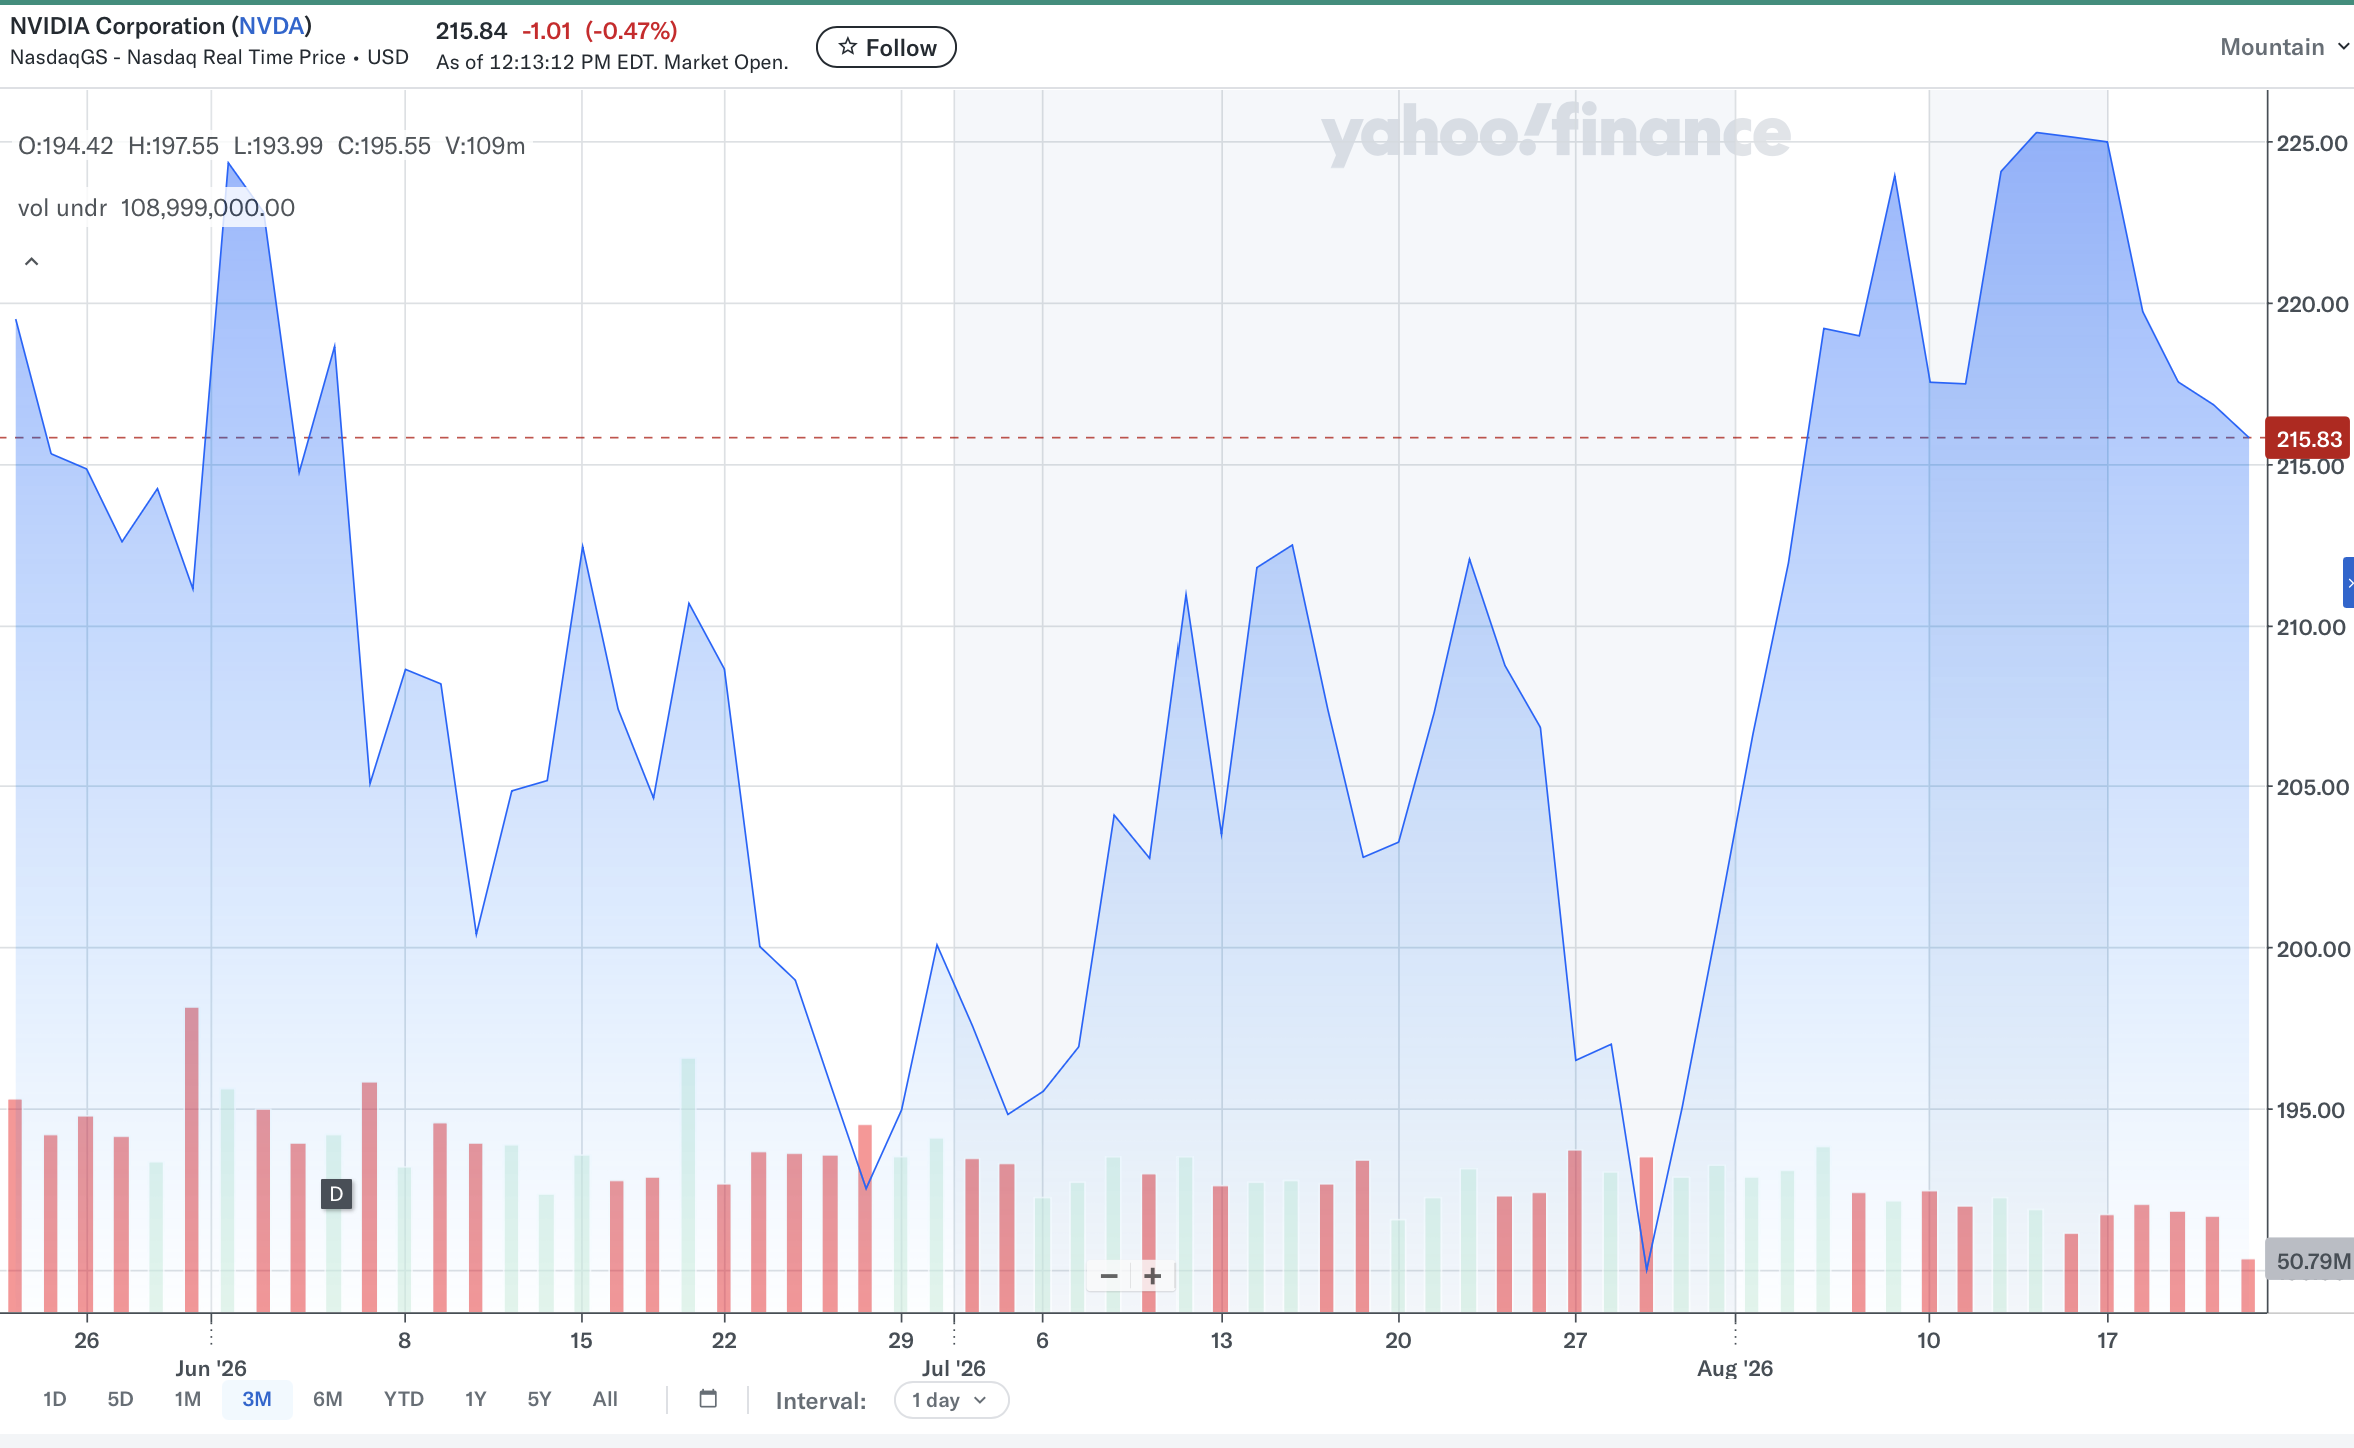The image size is (2354, 1448).
Task: Click the dividend D marker on chart
Action: [336, 1194]
